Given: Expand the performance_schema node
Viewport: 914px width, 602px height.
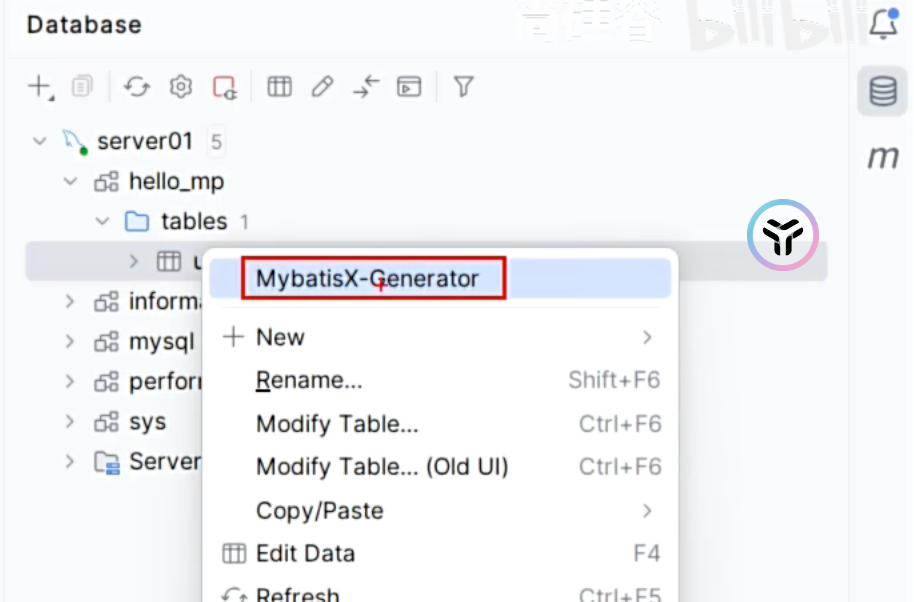Looking at the screenshot, I should [70, 382].
